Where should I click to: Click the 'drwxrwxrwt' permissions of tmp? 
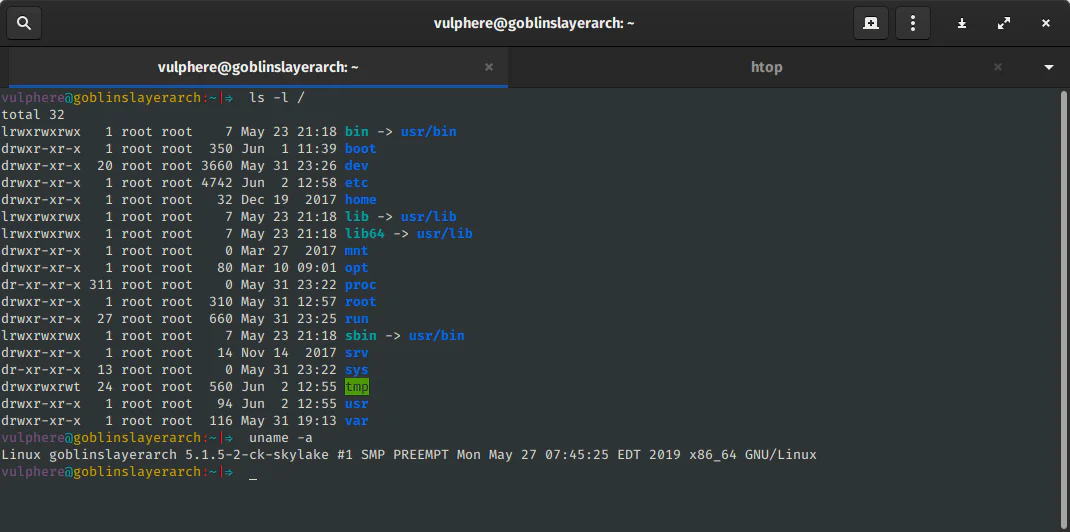(x=41, y=387)
